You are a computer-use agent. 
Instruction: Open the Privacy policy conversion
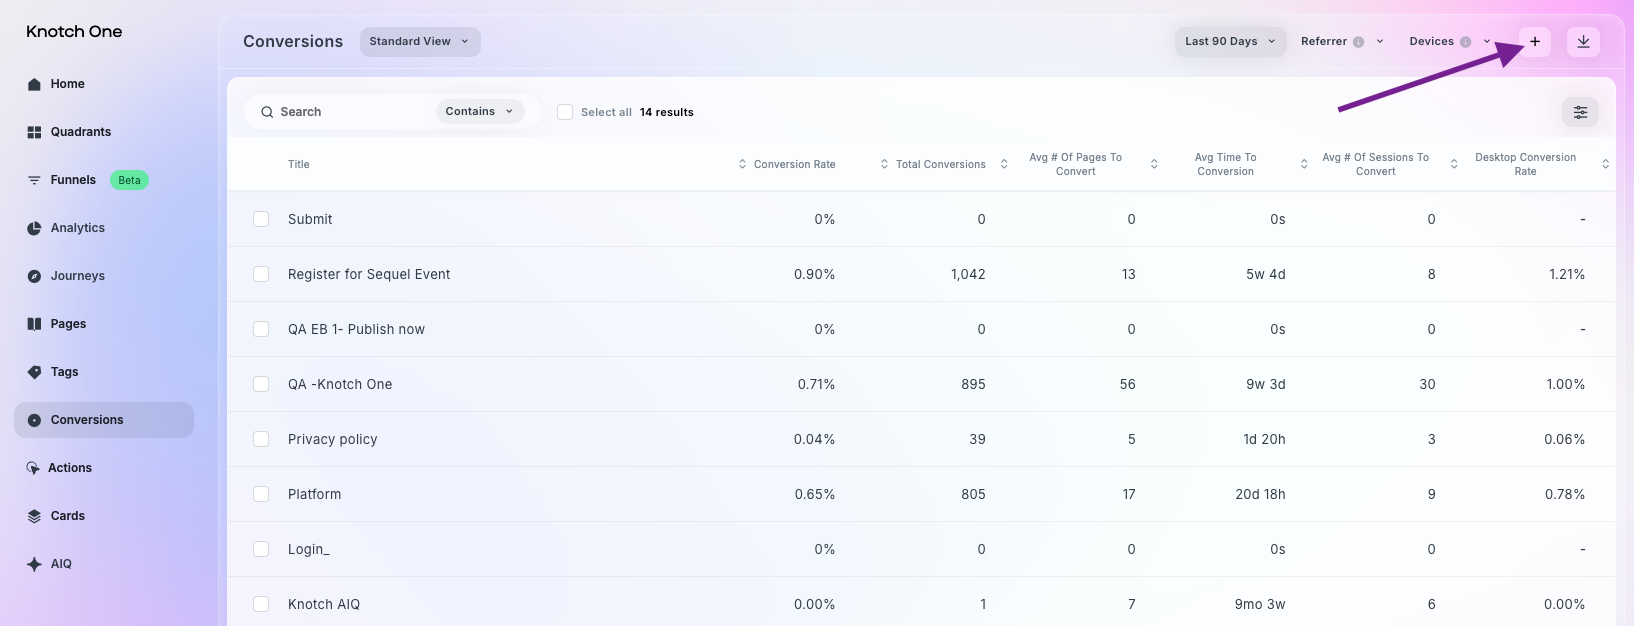point(333,439)
